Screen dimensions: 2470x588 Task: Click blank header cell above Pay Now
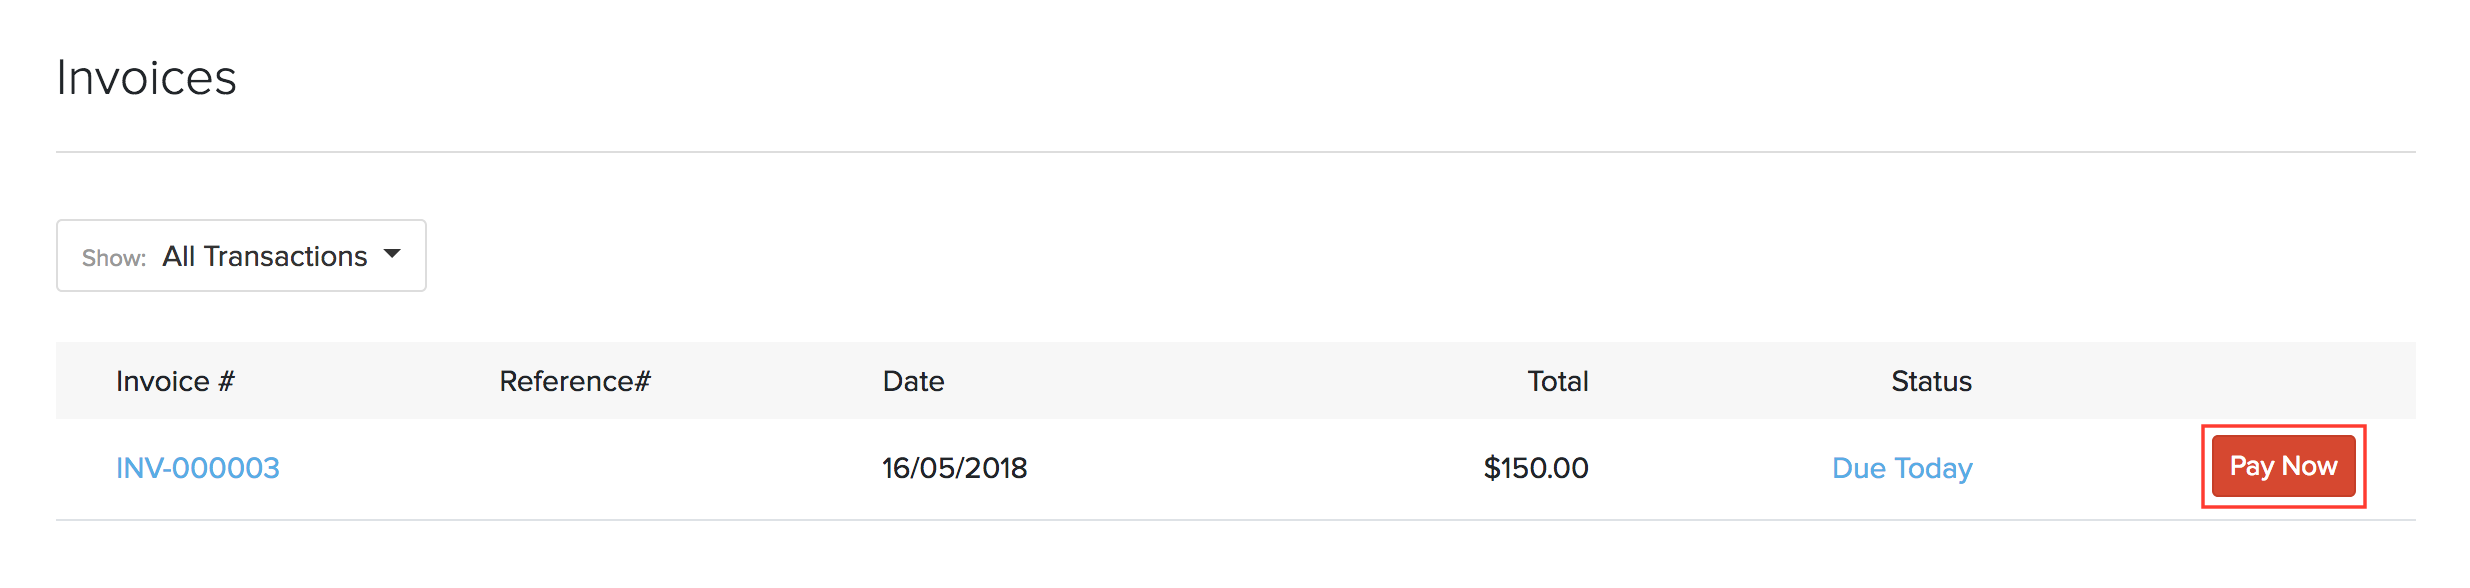pyautogui.click(x=2283, y=381)
